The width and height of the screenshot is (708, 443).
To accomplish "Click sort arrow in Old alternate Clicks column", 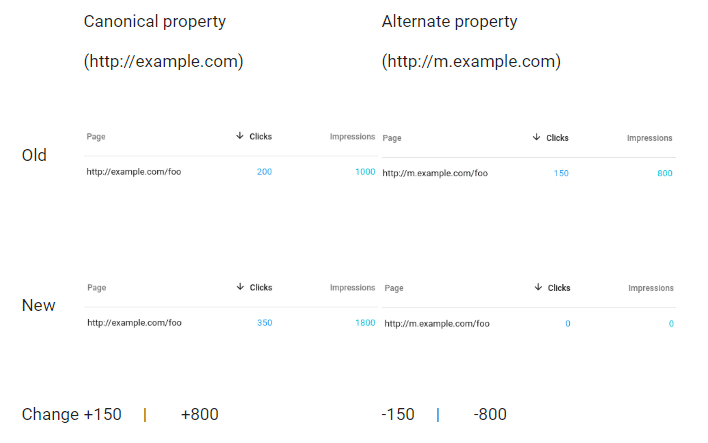I will coord(536,137).
